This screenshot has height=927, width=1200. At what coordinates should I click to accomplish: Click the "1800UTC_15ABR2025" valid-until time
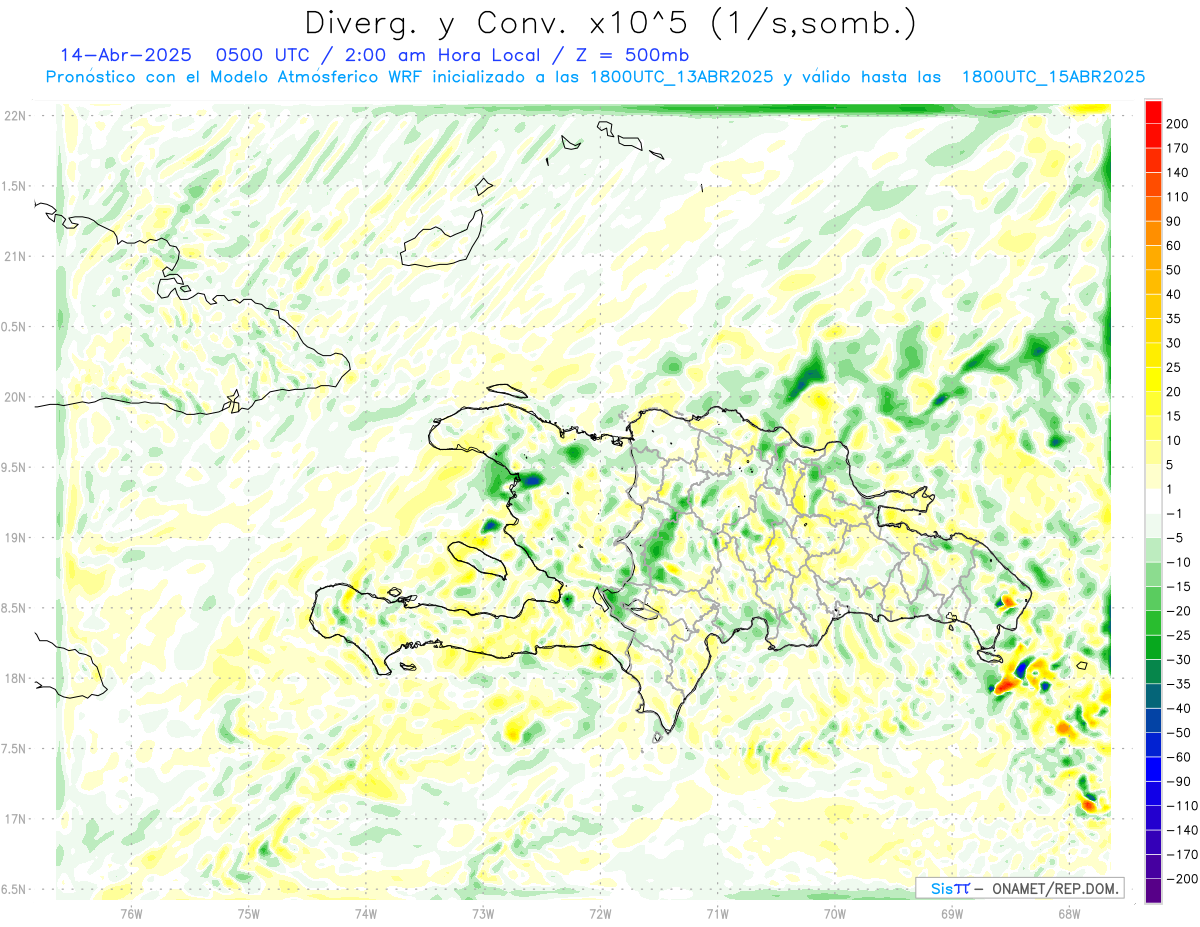tap(1053, 77)
